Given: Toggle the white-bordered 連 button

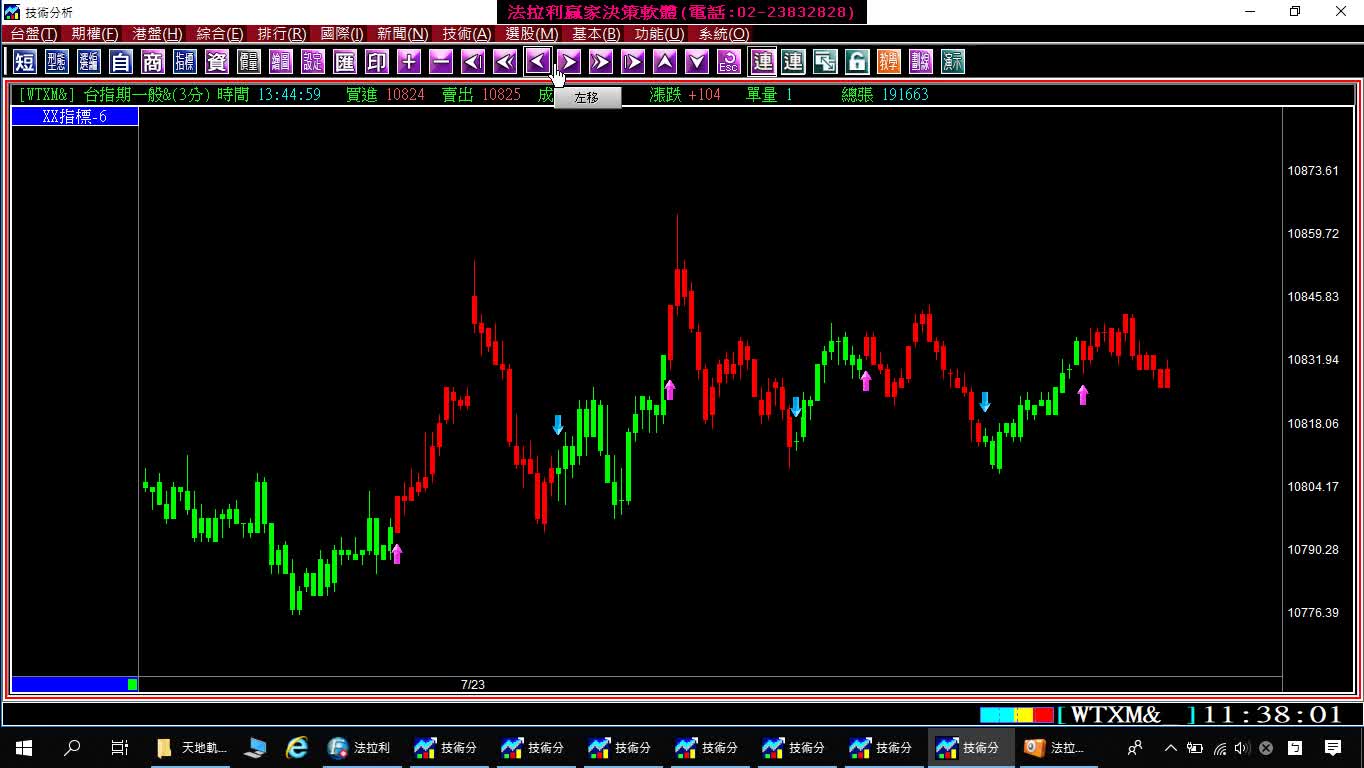Looking at the screenshot, I should pos(763,62).
